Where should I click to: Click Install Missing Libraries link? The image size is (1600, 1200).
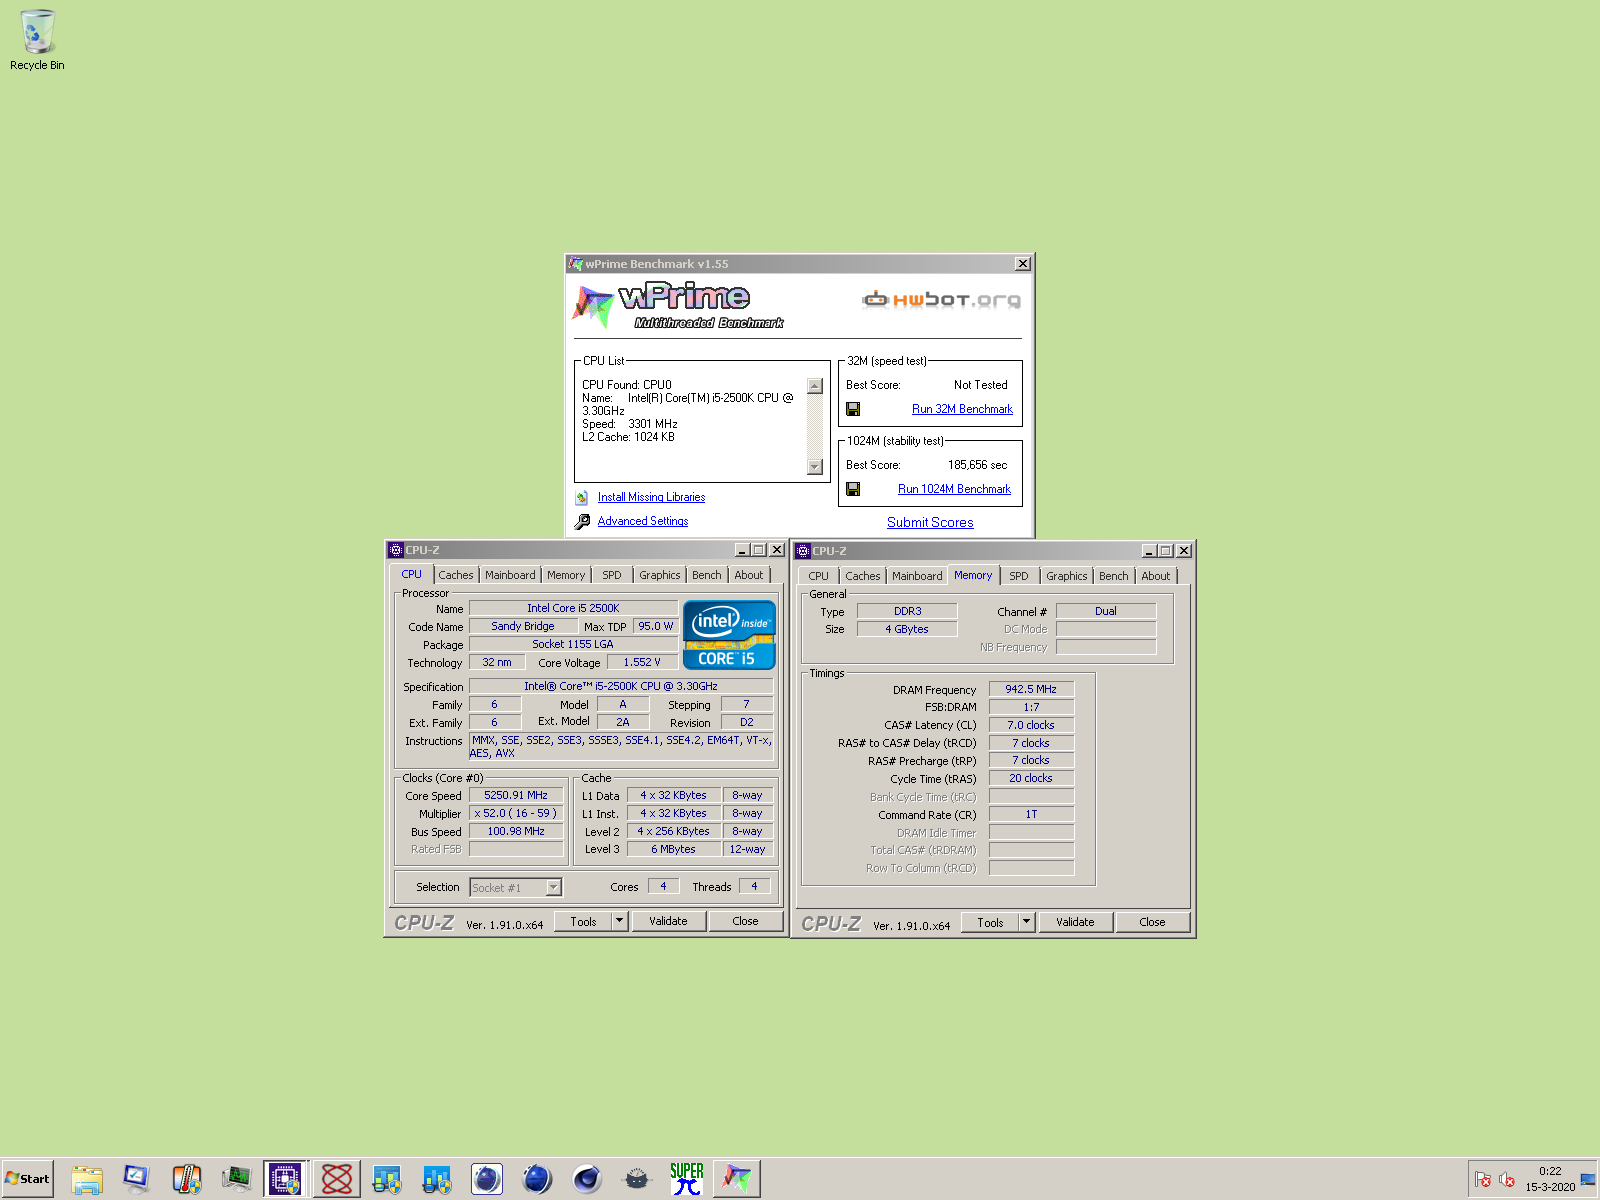[x=651, y=497]
